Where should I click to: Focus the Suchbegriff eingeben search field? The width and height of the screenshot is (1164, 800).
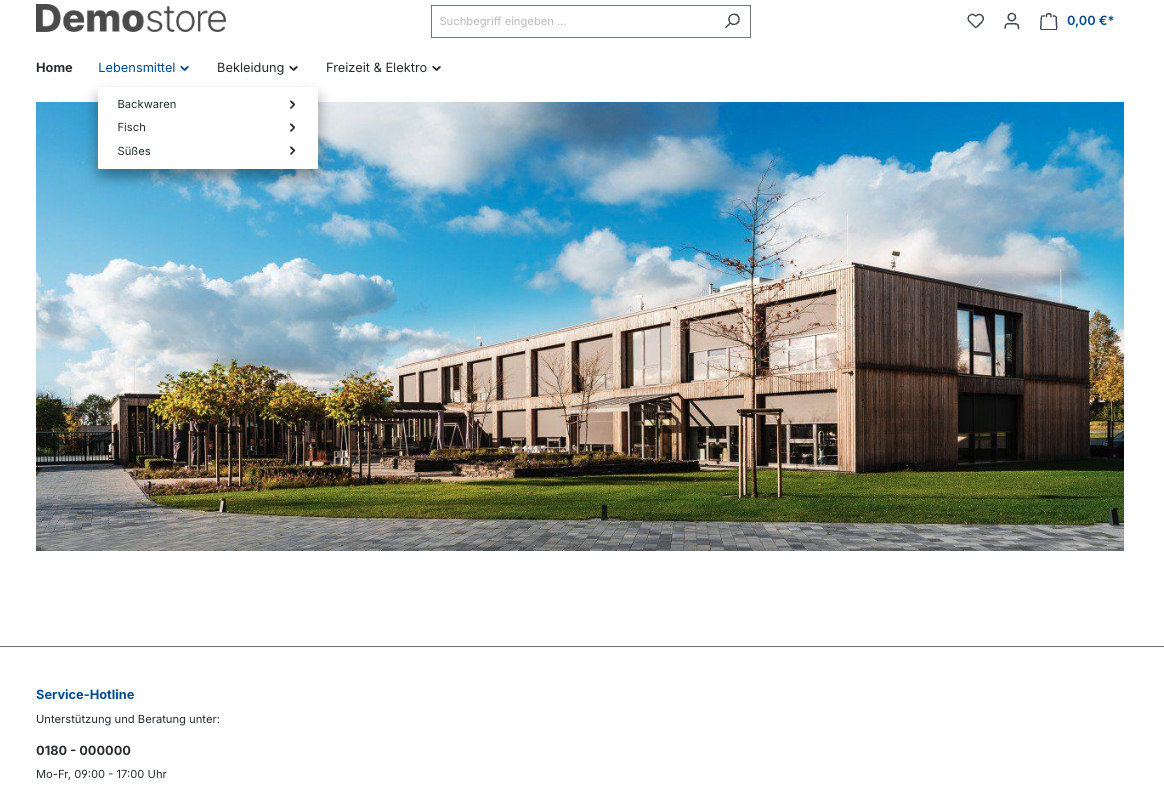(575, 21)
